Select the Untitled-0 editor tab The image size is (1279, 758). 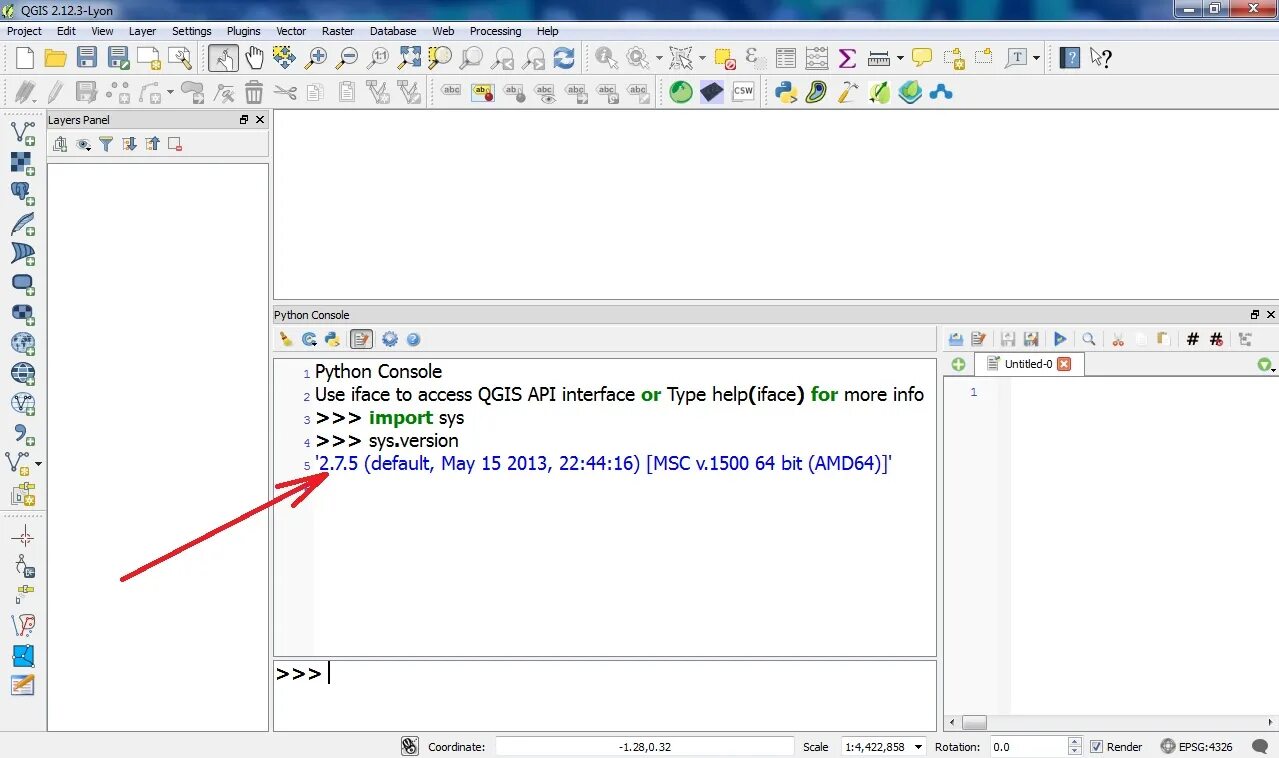click(x=1029, y=364)
